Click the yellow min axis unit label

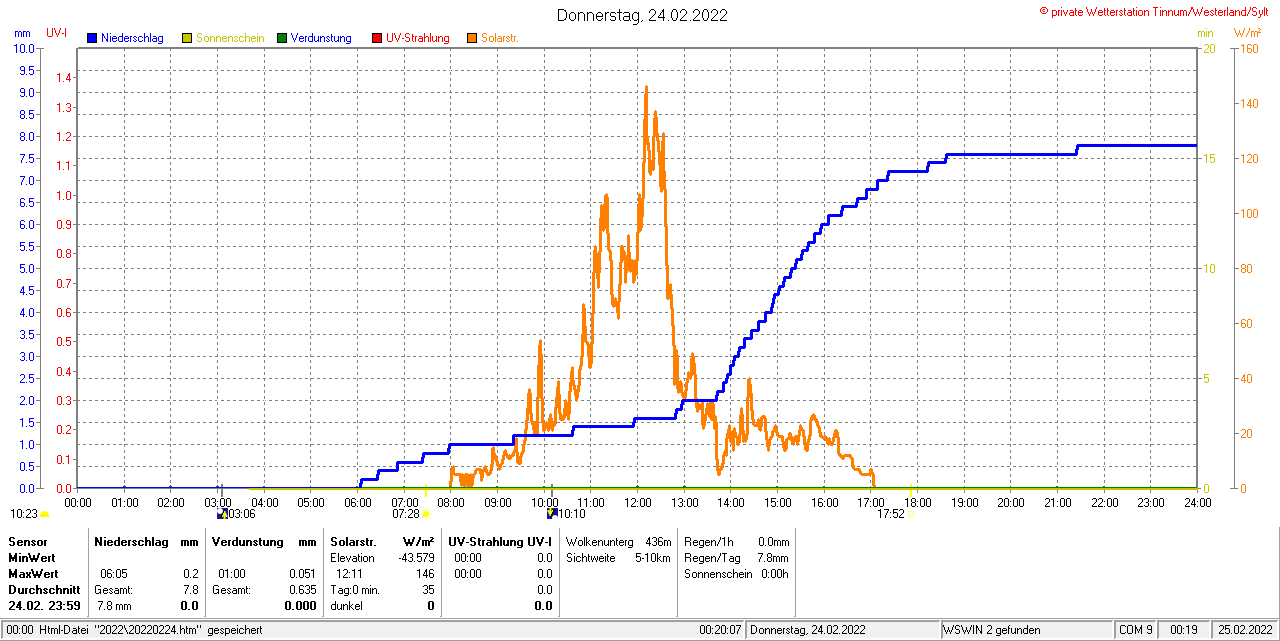click(1206, 33)
